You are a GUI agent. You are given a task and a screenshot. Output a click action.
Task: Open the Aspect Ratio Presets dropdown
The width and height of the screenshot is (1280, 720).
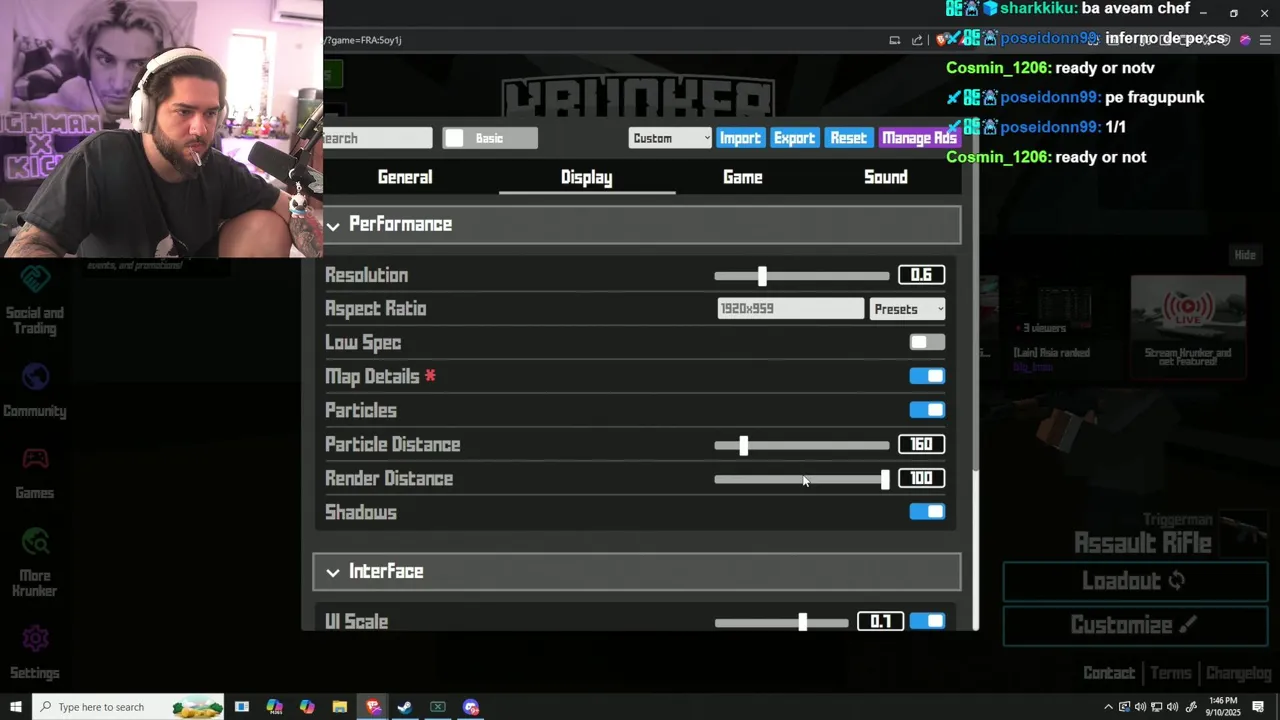(907, 309)
